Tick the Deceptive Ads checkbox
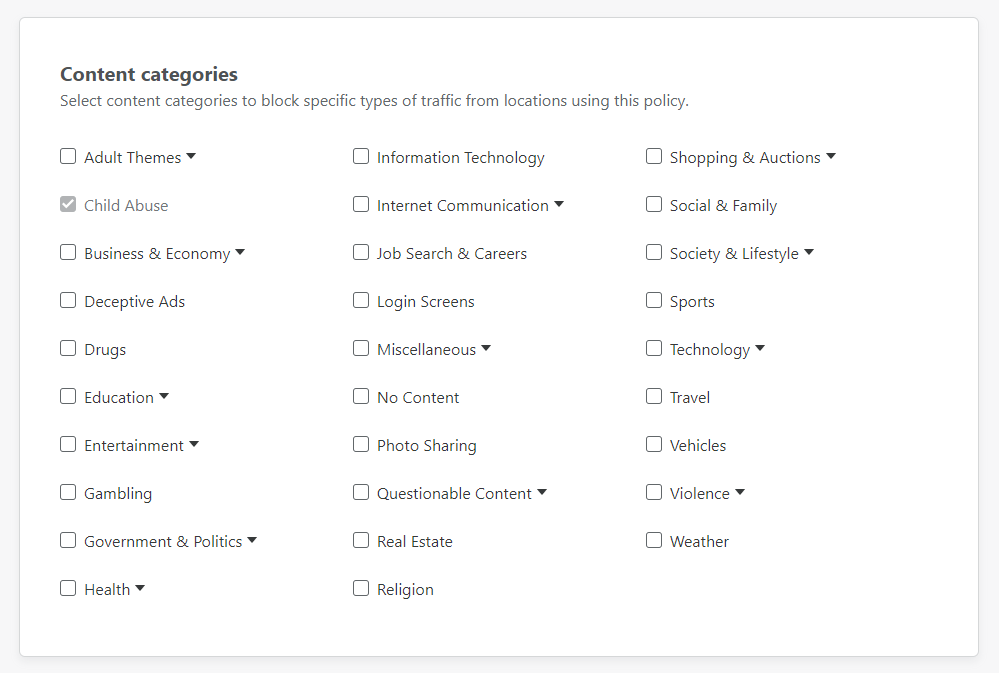Screen dimensions: 999x673 tap(68, 300)
